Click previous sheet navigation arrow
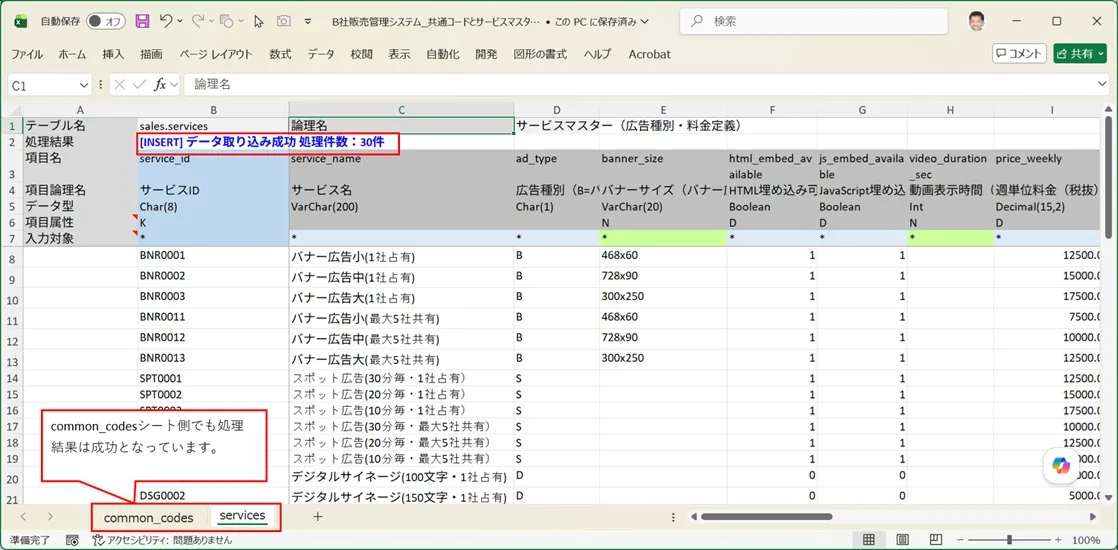1118x550 pixels. pyautogui.click(x=24, y=516)
